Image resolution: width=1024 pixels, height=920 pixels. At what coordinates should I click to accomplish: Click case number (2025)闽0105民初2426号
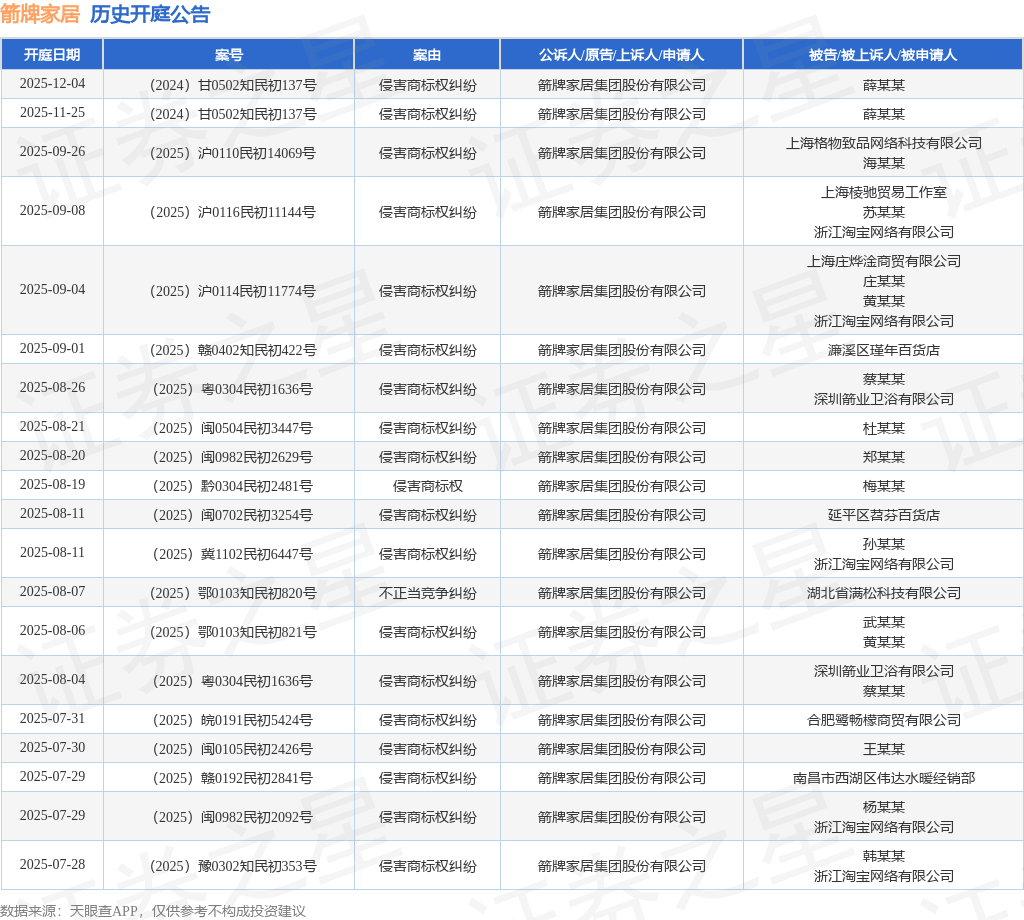pos(233,749)
